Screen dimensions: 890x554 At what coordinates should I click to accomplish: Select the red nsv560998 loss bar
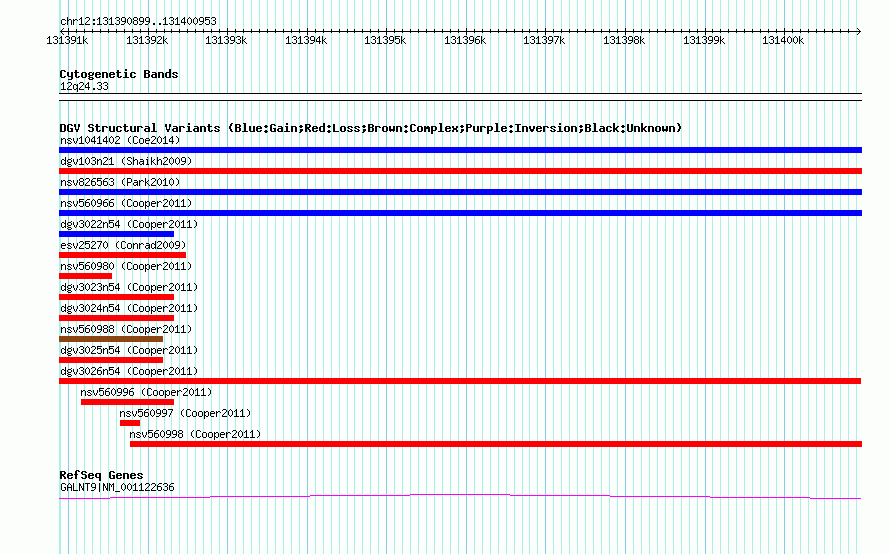496,444
